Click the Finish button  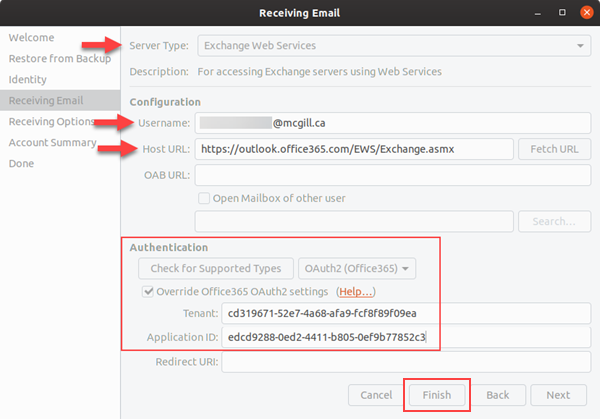[x=437, y=395]
